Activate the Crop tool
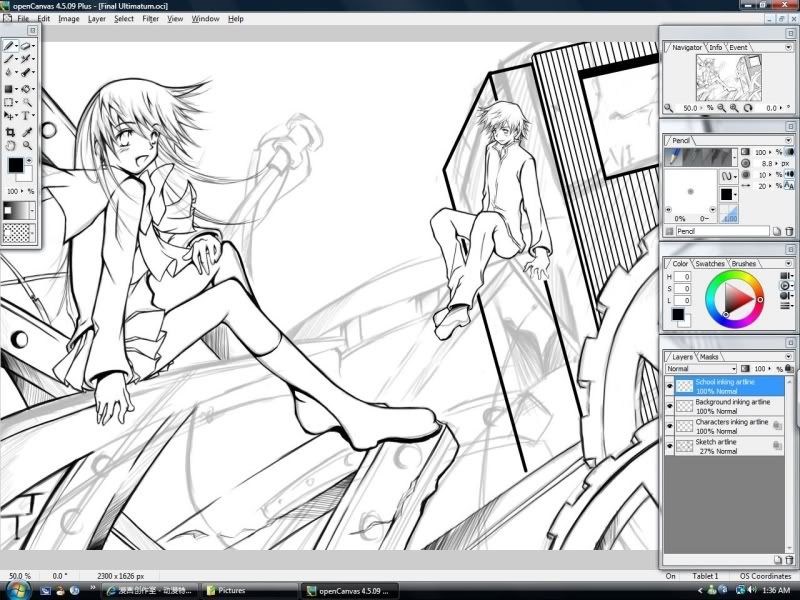 tap(10, 131)
